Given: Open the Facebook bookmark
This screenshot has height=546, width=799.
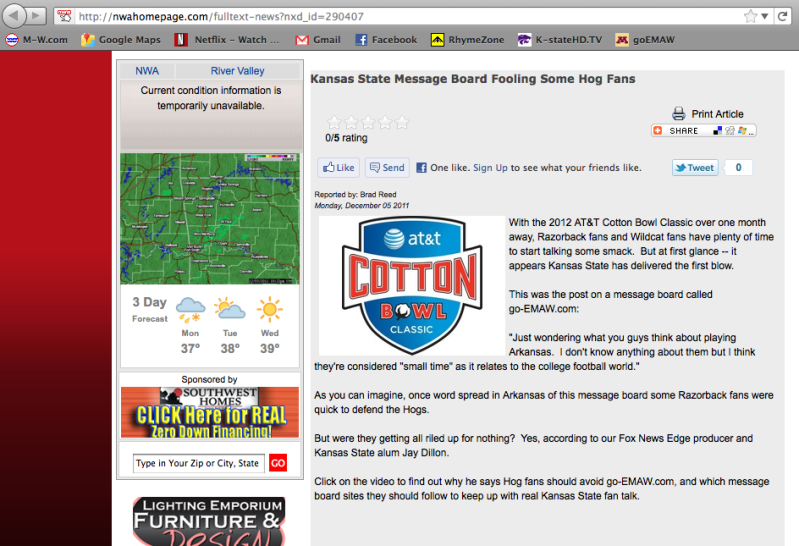Looking at the screenshot, I should click(386, 40).
